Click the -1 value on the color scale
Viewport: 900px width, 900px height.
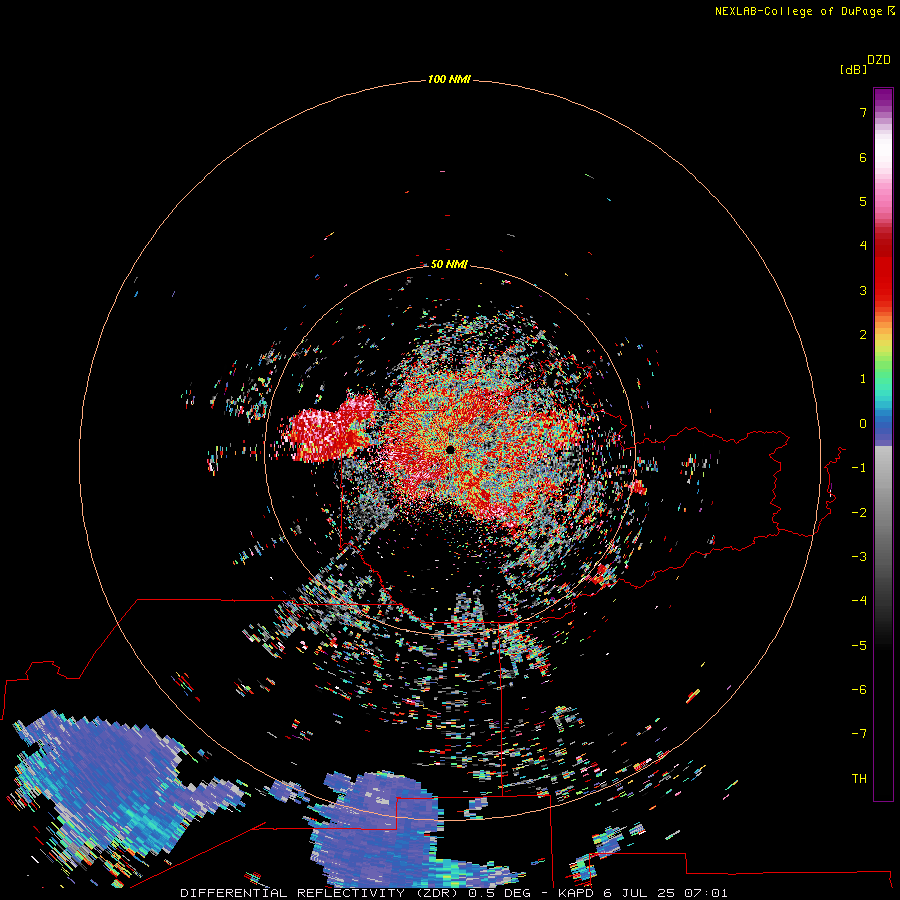(x=859, y=468)
